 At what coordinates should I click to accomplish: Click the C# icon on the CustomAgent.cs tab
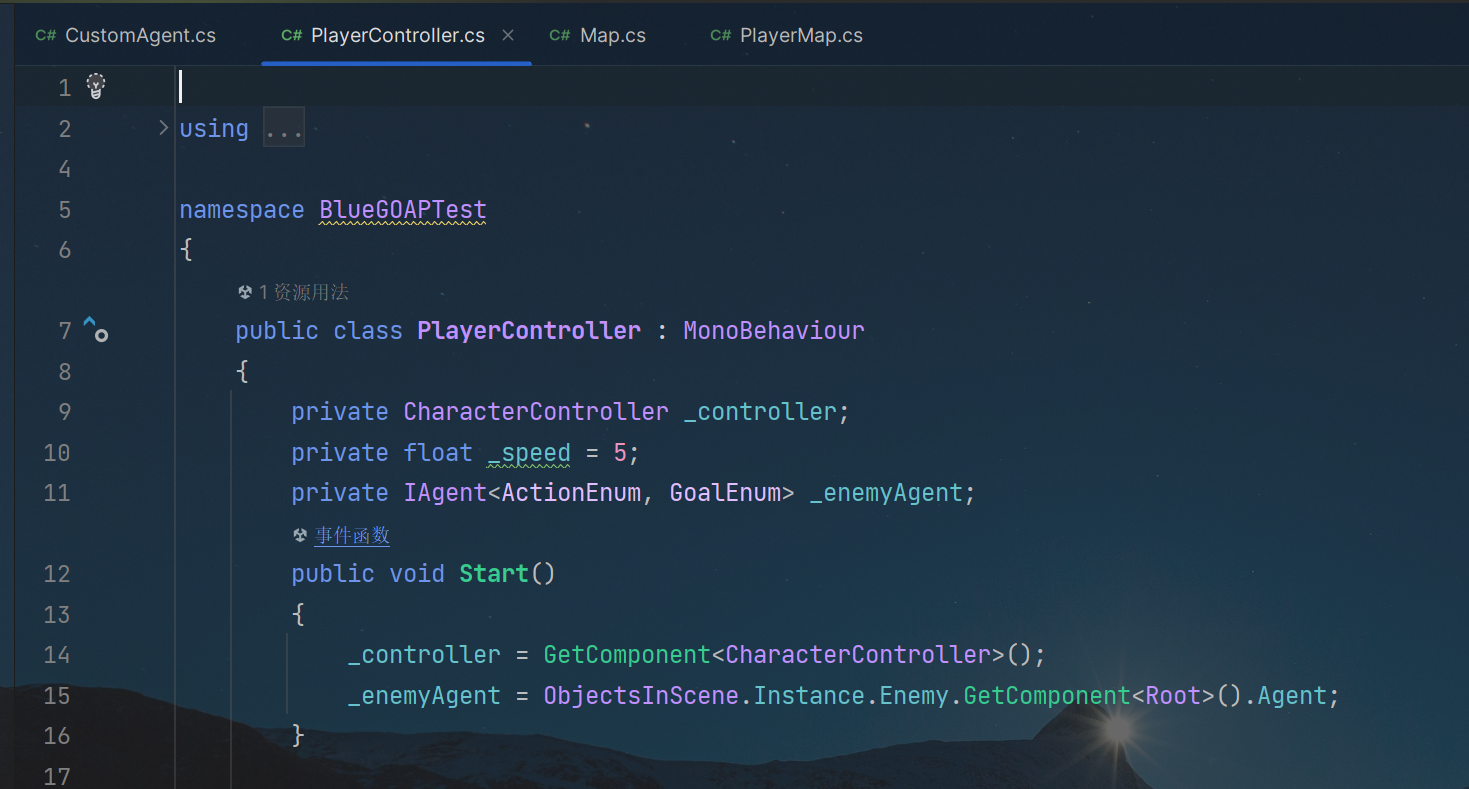[x=45, y=35]
